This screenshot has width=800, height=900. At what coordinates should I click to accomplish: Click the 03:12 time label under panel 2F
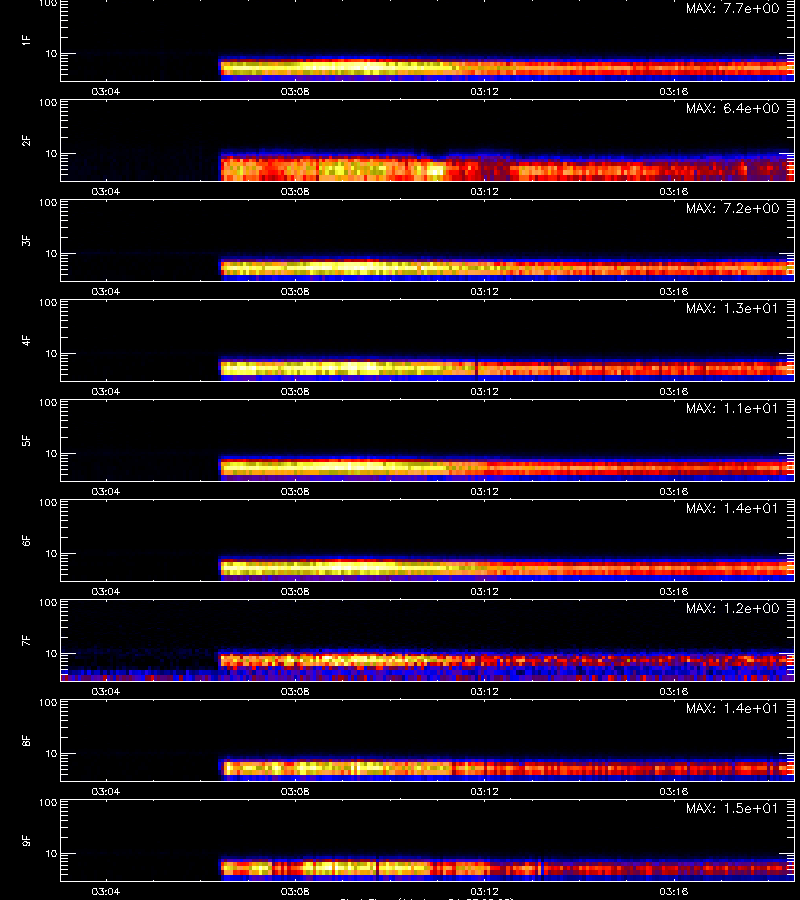click(484, 191)
